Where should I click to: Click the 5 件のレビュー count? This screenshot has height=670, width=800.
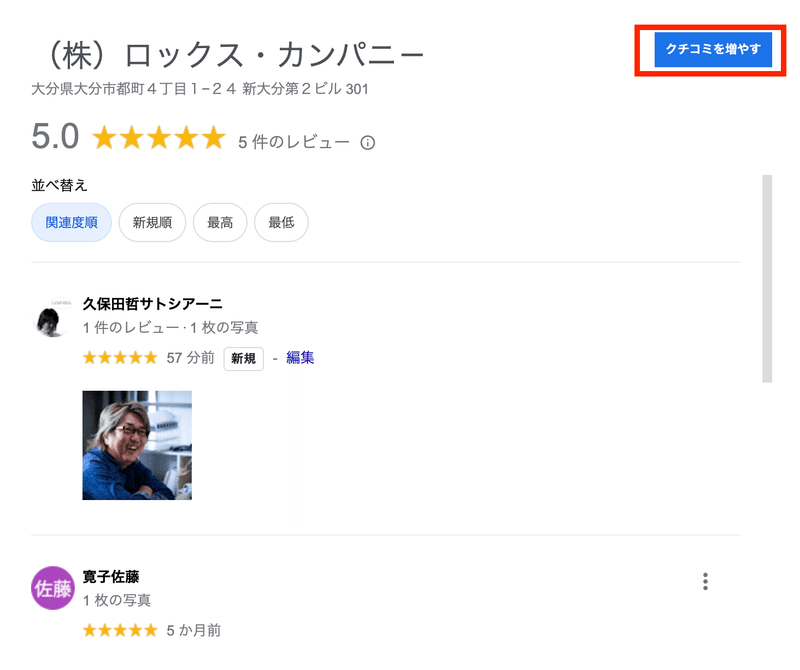289,141
